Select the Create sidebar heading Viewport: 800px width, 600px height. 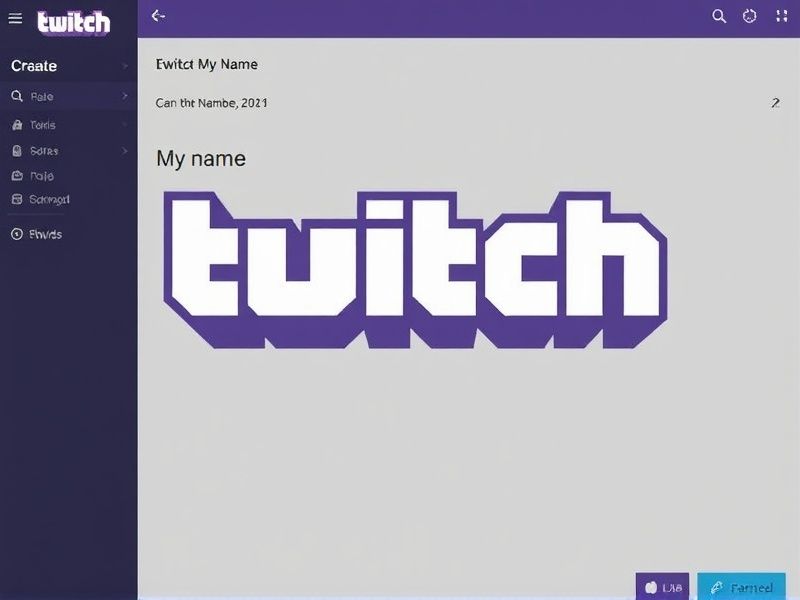[34, 66]
